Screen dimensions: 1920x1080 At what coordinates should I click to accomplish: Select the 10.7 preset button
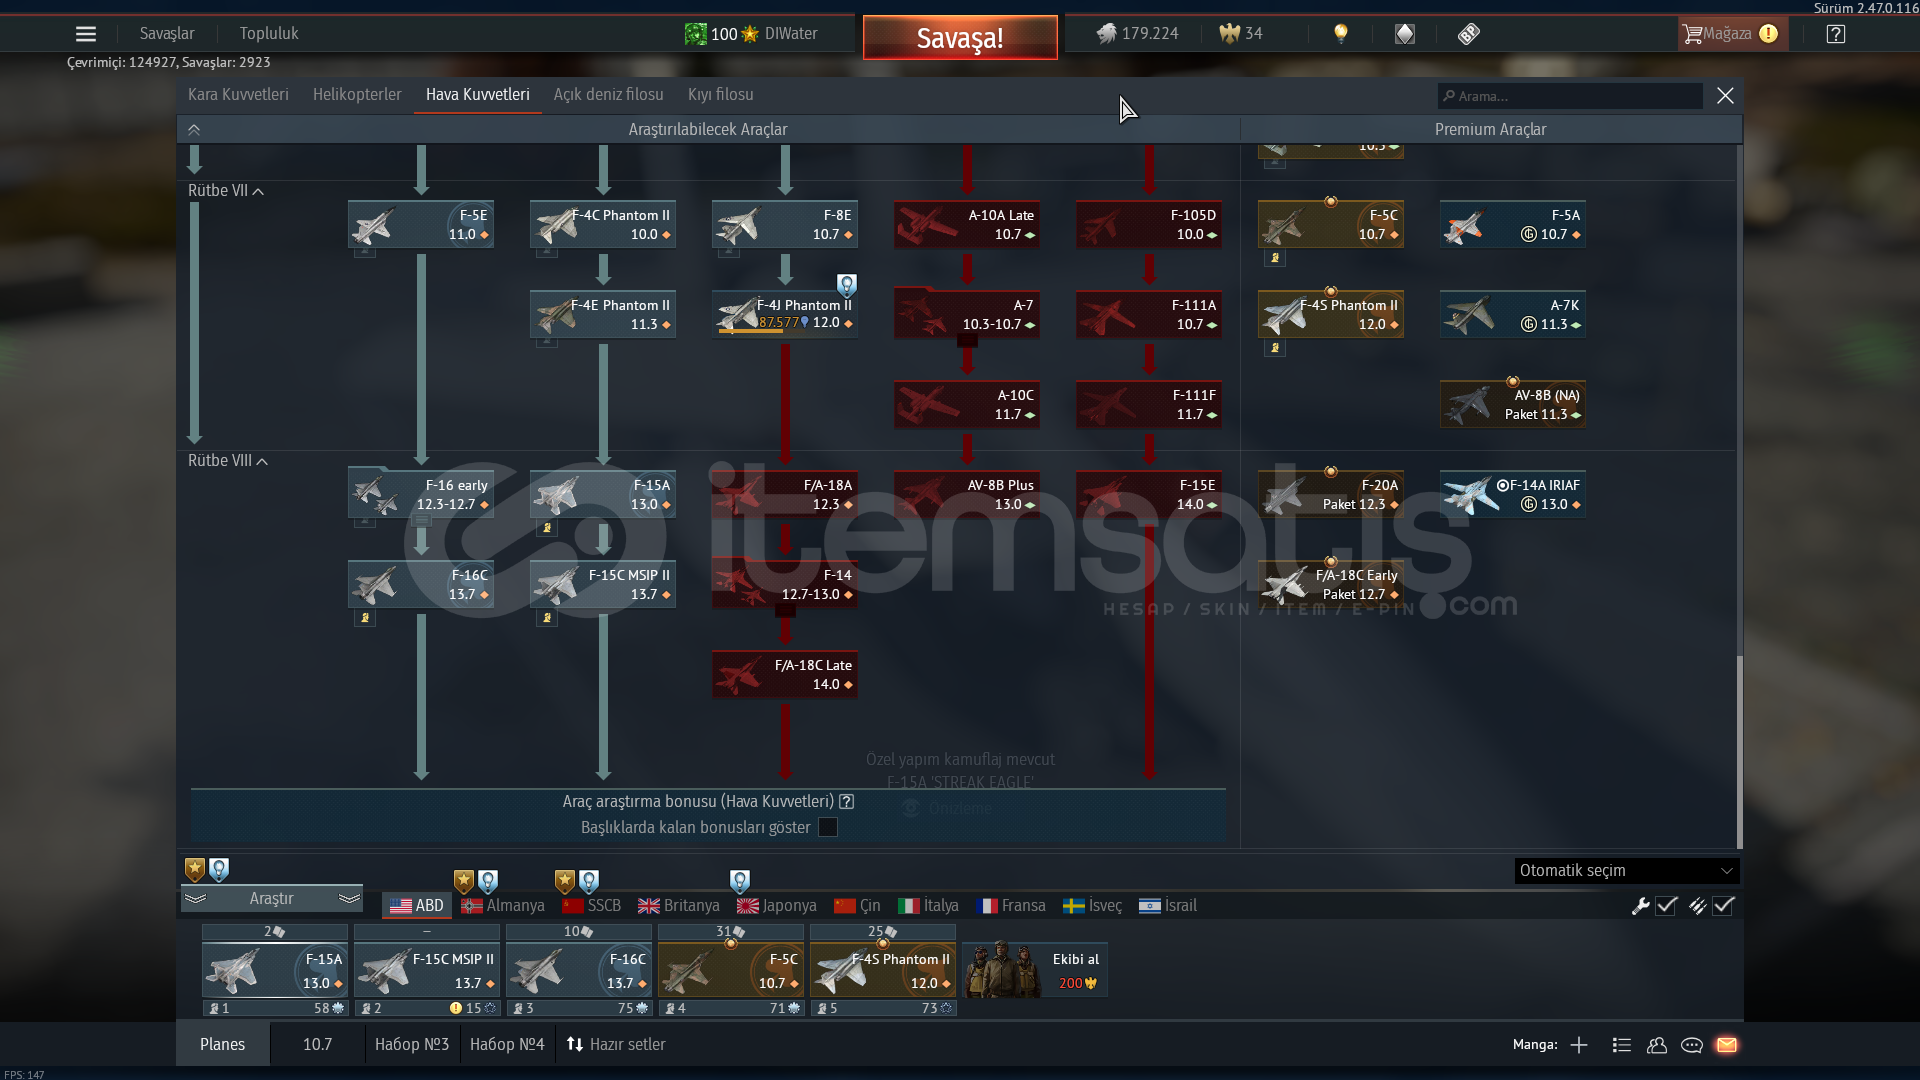point(317,1044)
